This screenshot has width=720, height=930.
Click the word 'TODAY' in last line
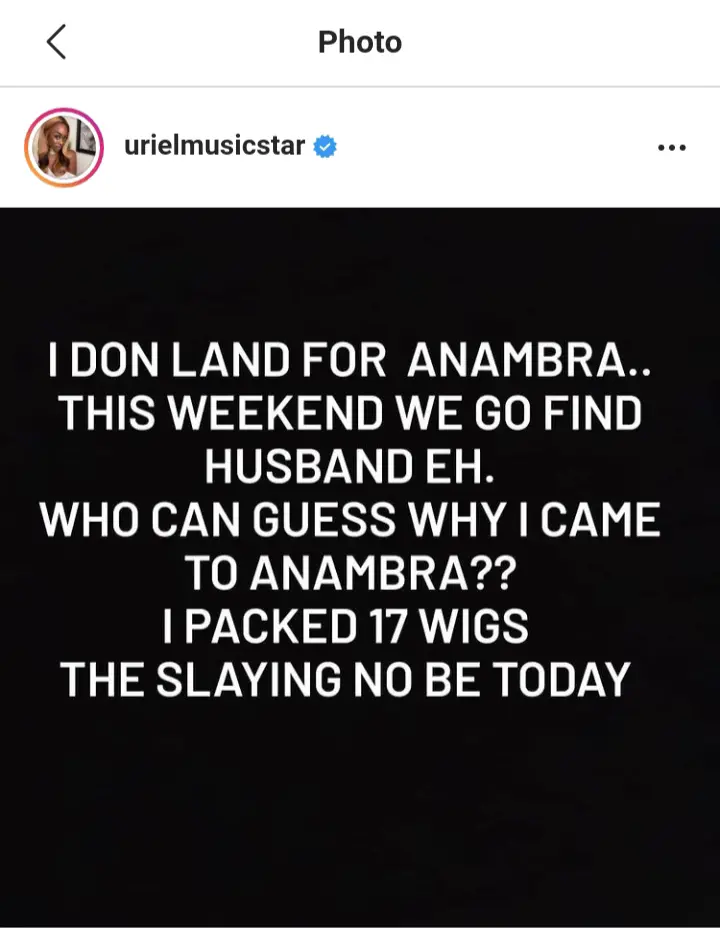click(562, 680)
